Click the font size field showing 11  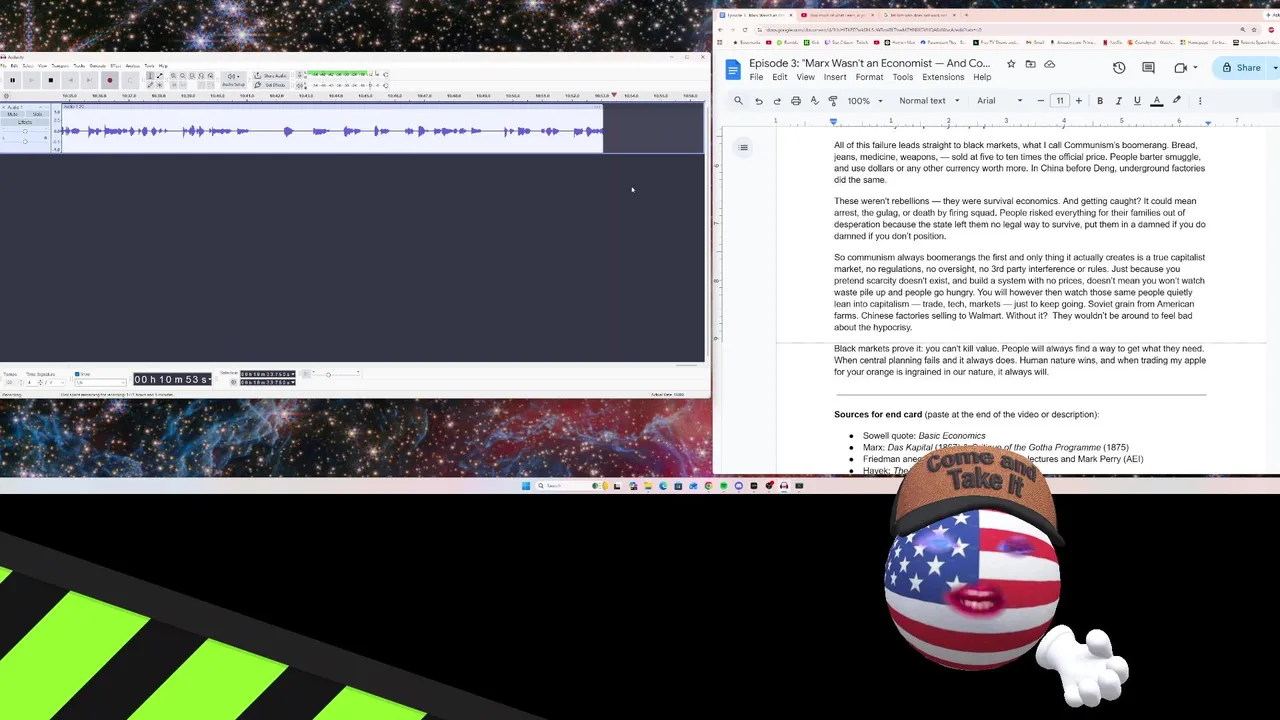click(x=1060, y=101)
